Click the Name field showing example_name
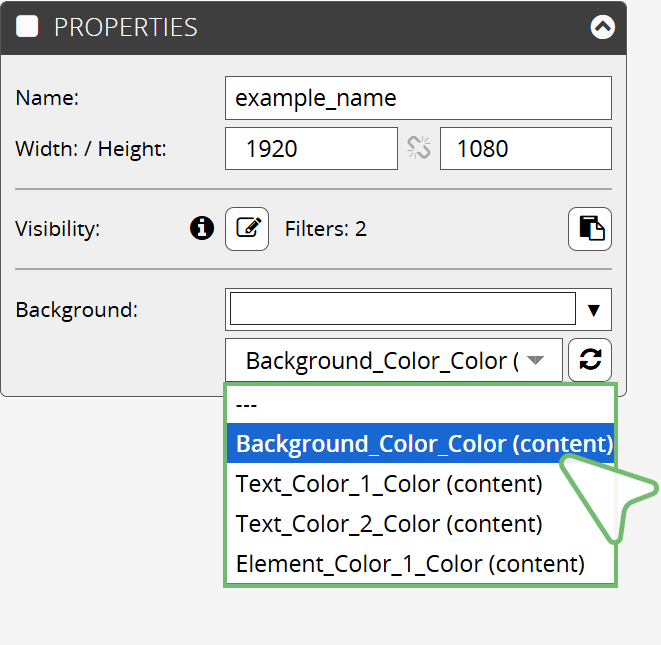Screen dimensions: 661x645 [x=418, y=98]
